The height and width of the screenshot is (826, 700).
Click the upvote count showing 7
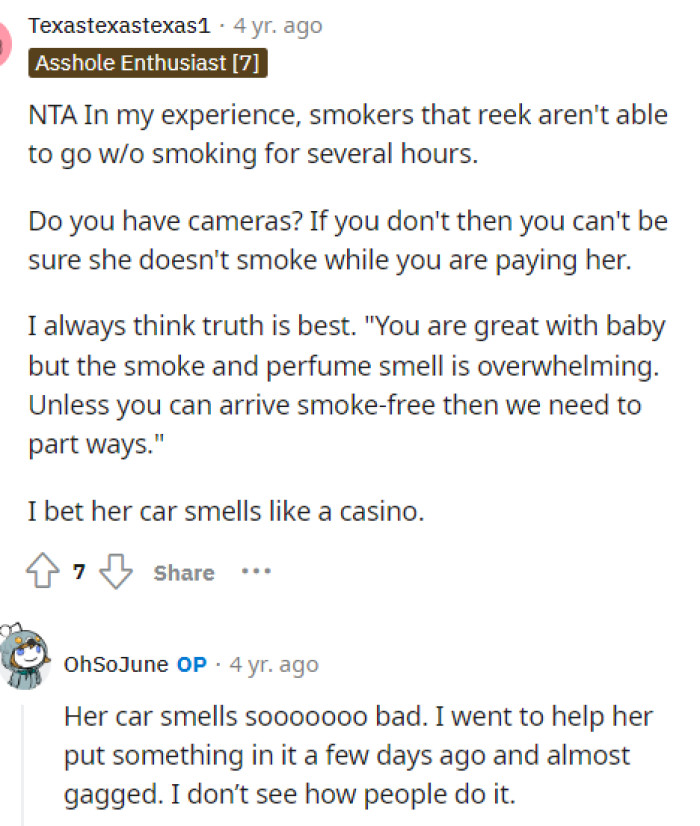tap(77, 572)
